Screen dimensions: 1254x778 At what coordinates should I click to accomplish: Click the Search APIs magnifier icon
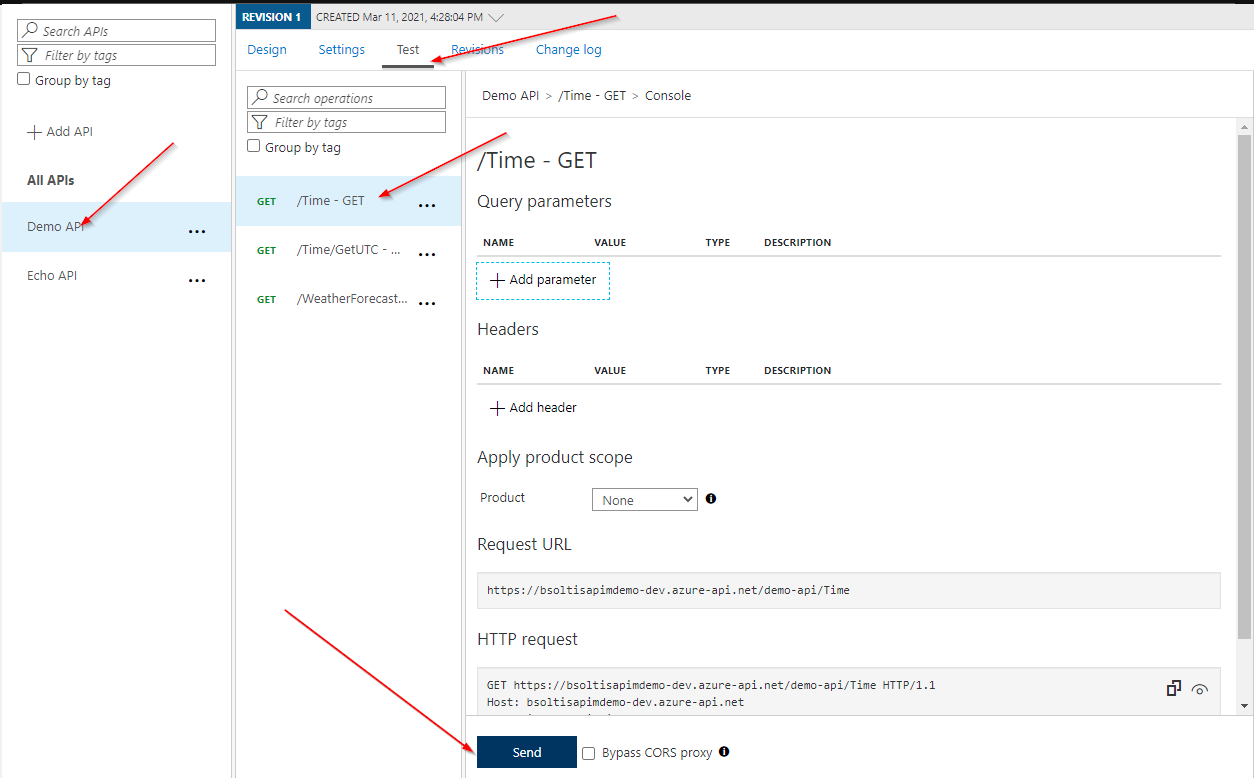coord(30,30)
